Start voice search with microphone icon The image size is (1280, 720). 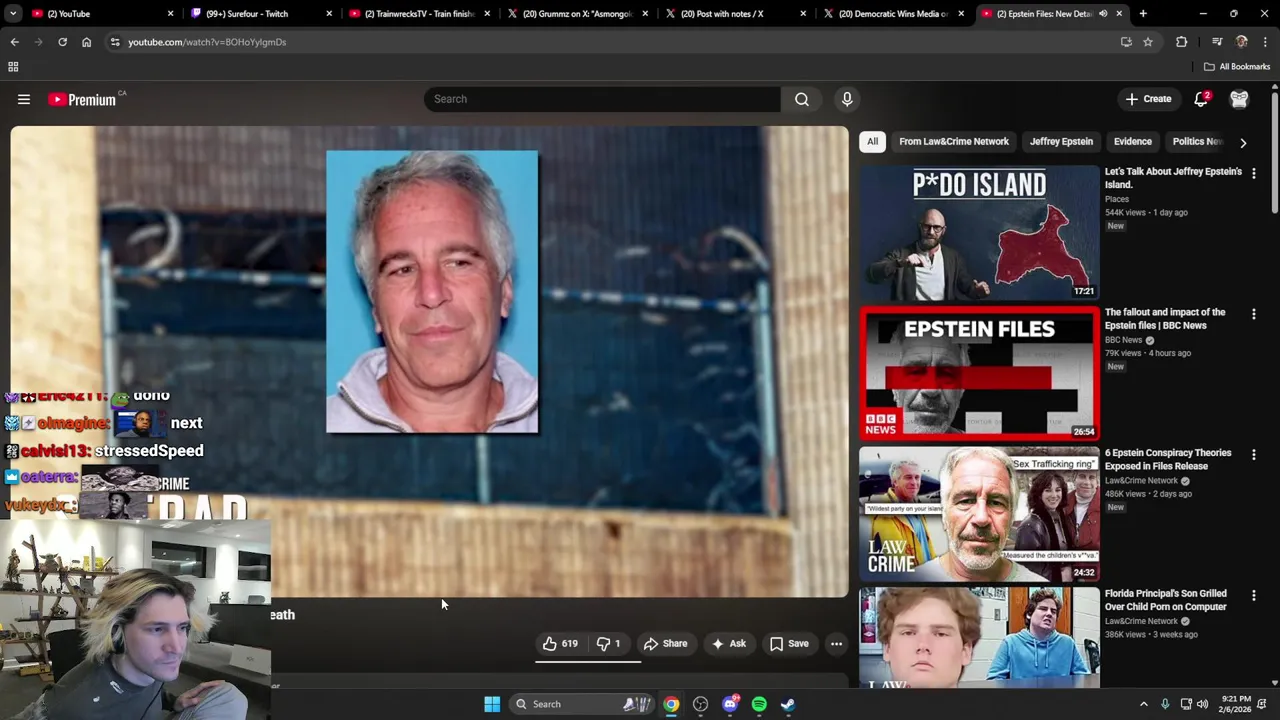(x=847, y=99)
